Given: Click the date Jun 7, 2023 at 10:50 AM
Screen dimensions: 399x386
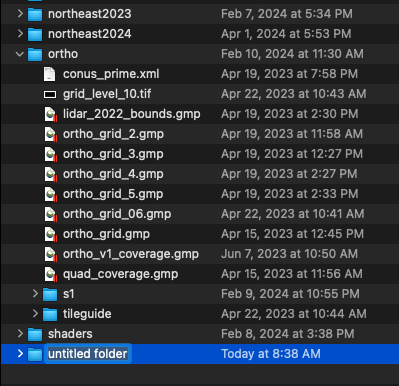Looking at the screenshot, I should [290, 254].
